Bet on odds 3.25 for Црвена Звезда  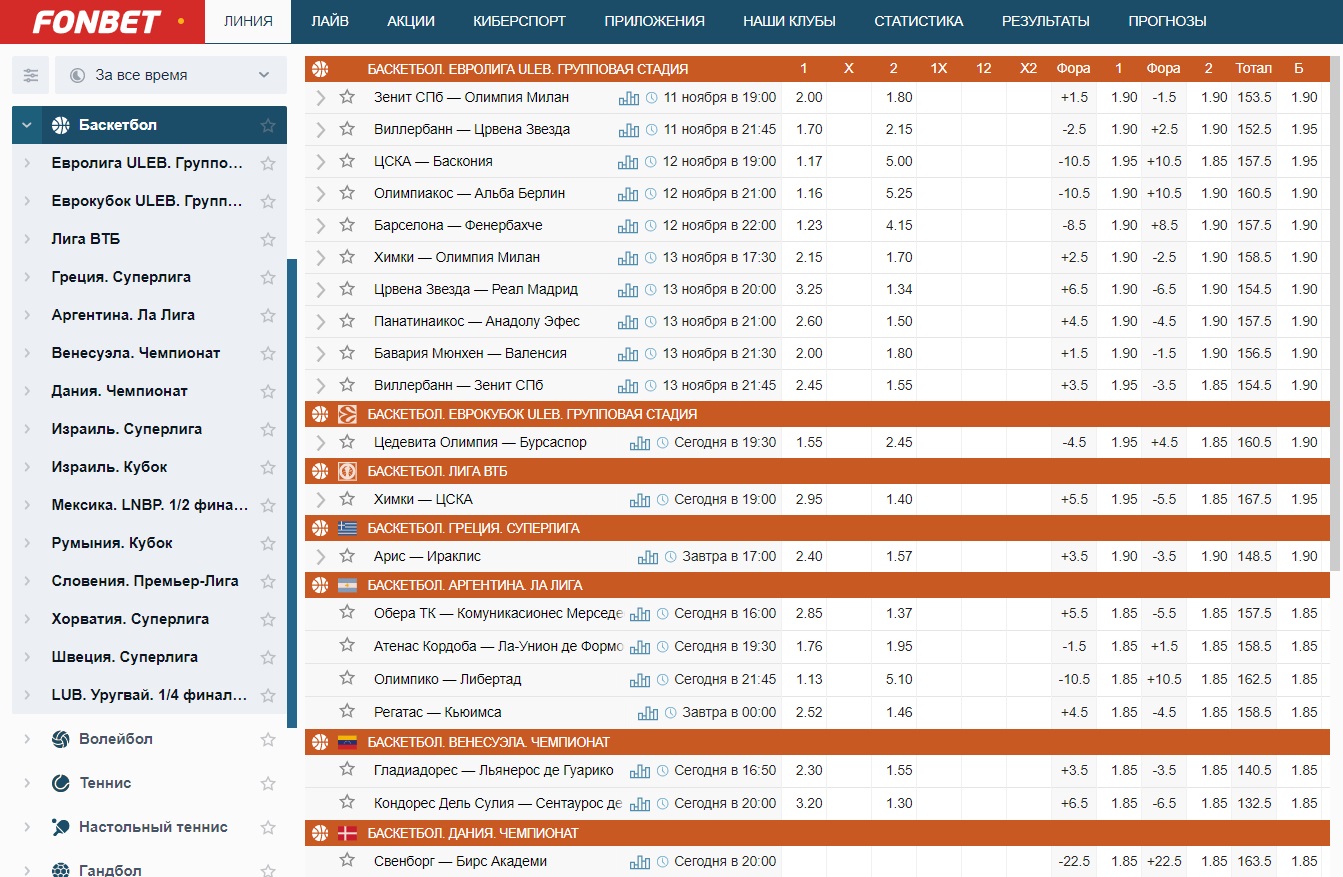[809, 289]
